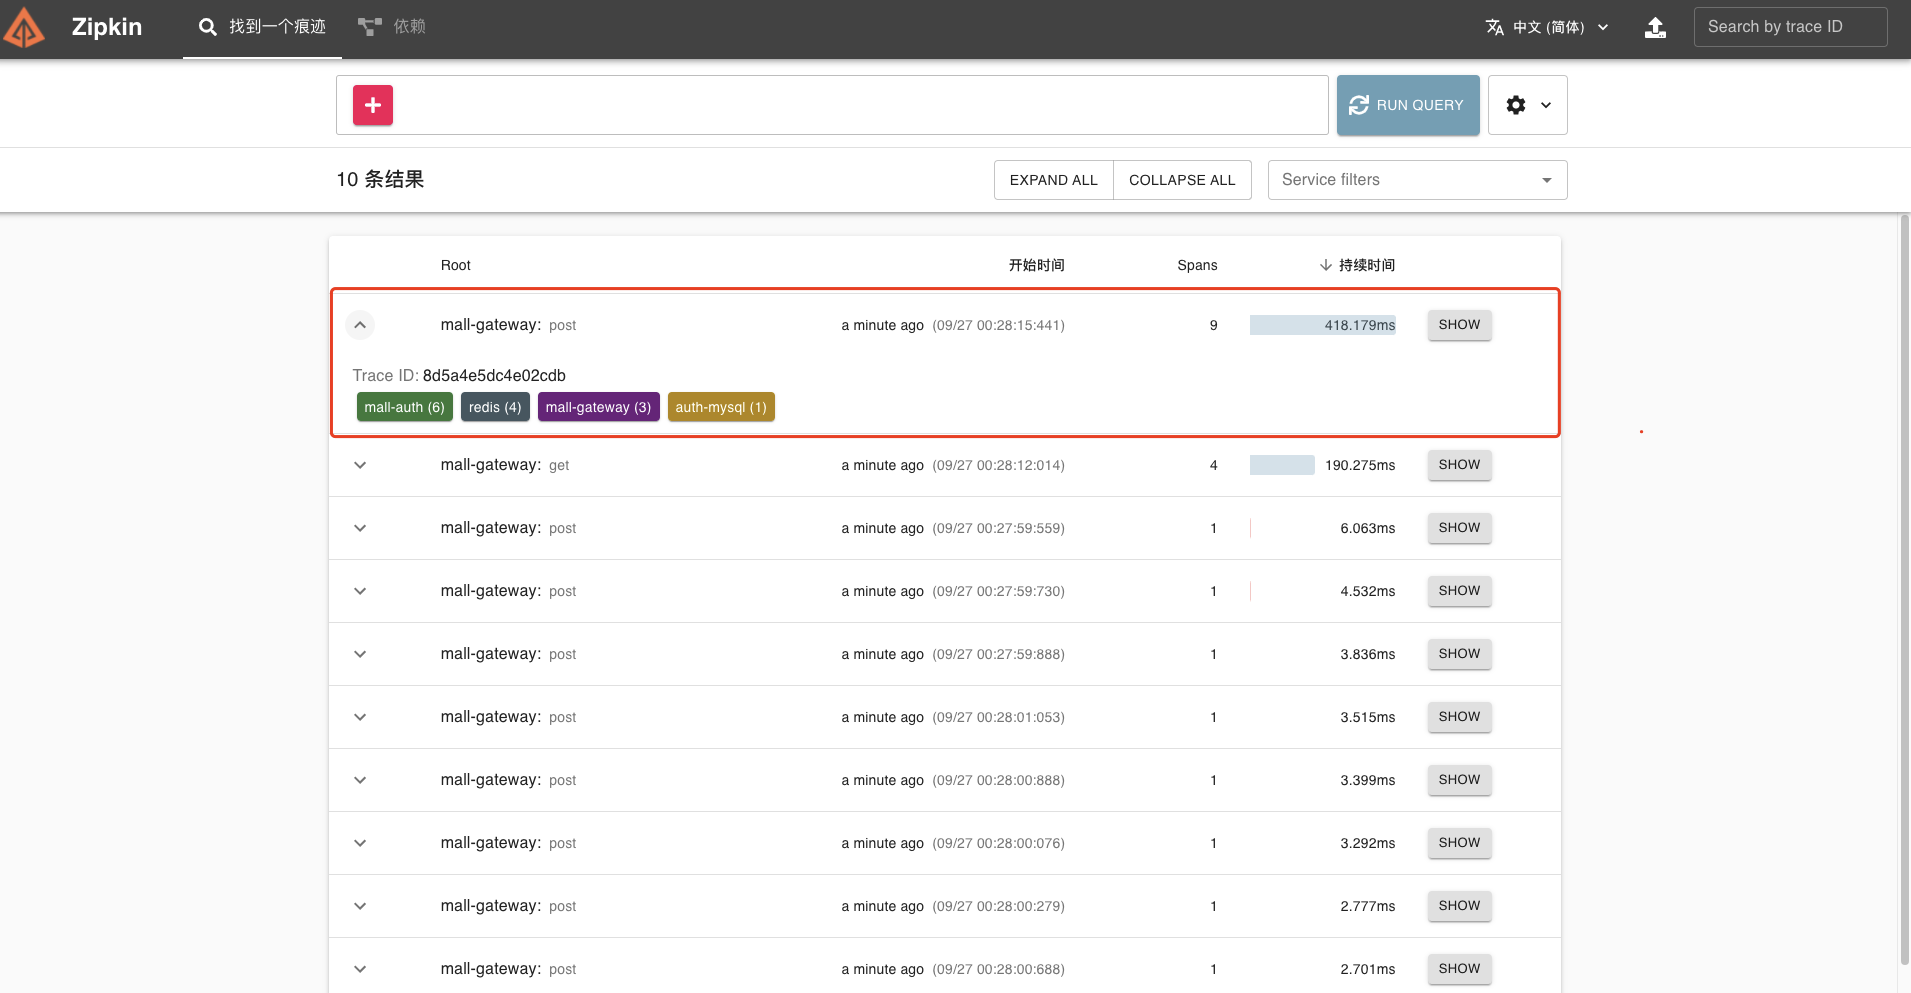Viewport: 1911px width, 993px height.
Task: Click COLLAPSE ALL button
Action: pos(1182,180)
